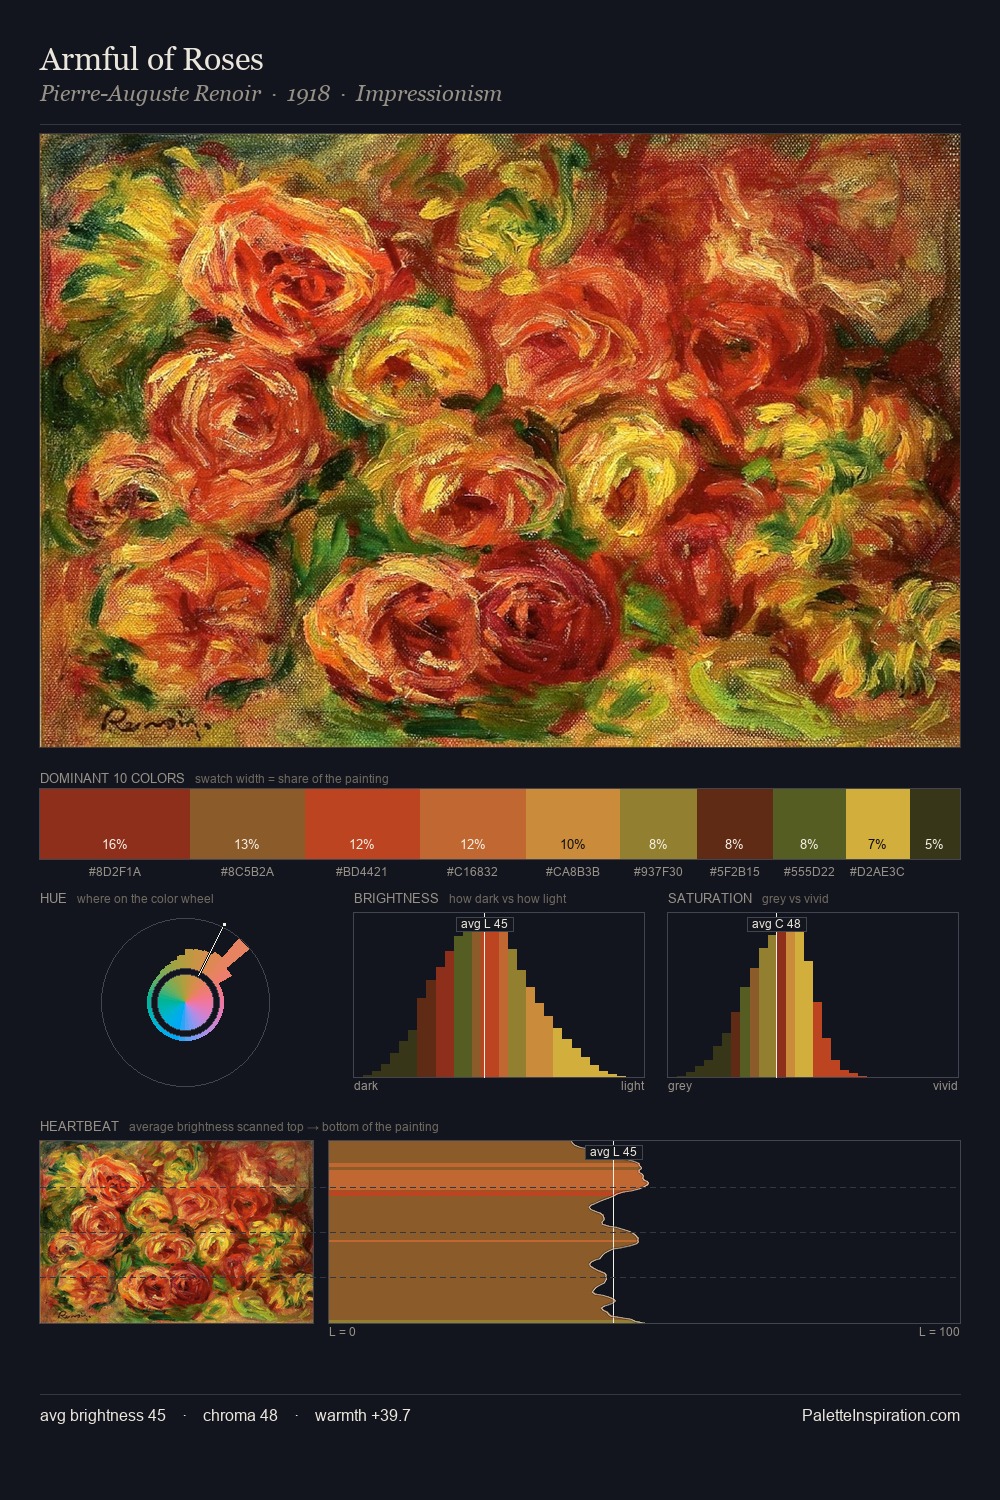The height and width of the screenshot is (1500, 1000).
Task: Click the avg L 45 heartbeat label
Action: [613, 1152]
